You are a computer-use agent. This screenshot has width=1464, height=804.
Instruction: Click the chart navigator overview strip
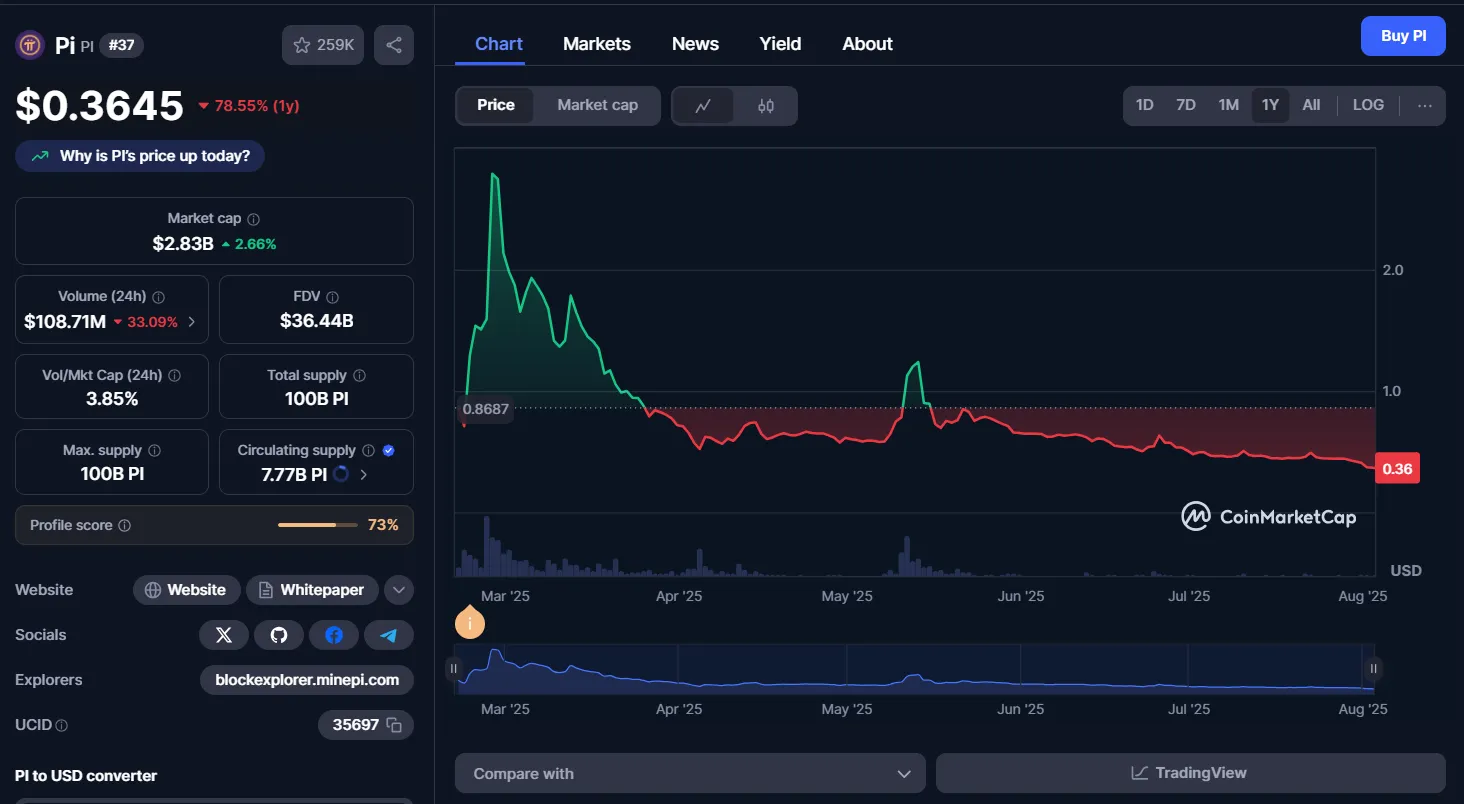coord(914,669)
